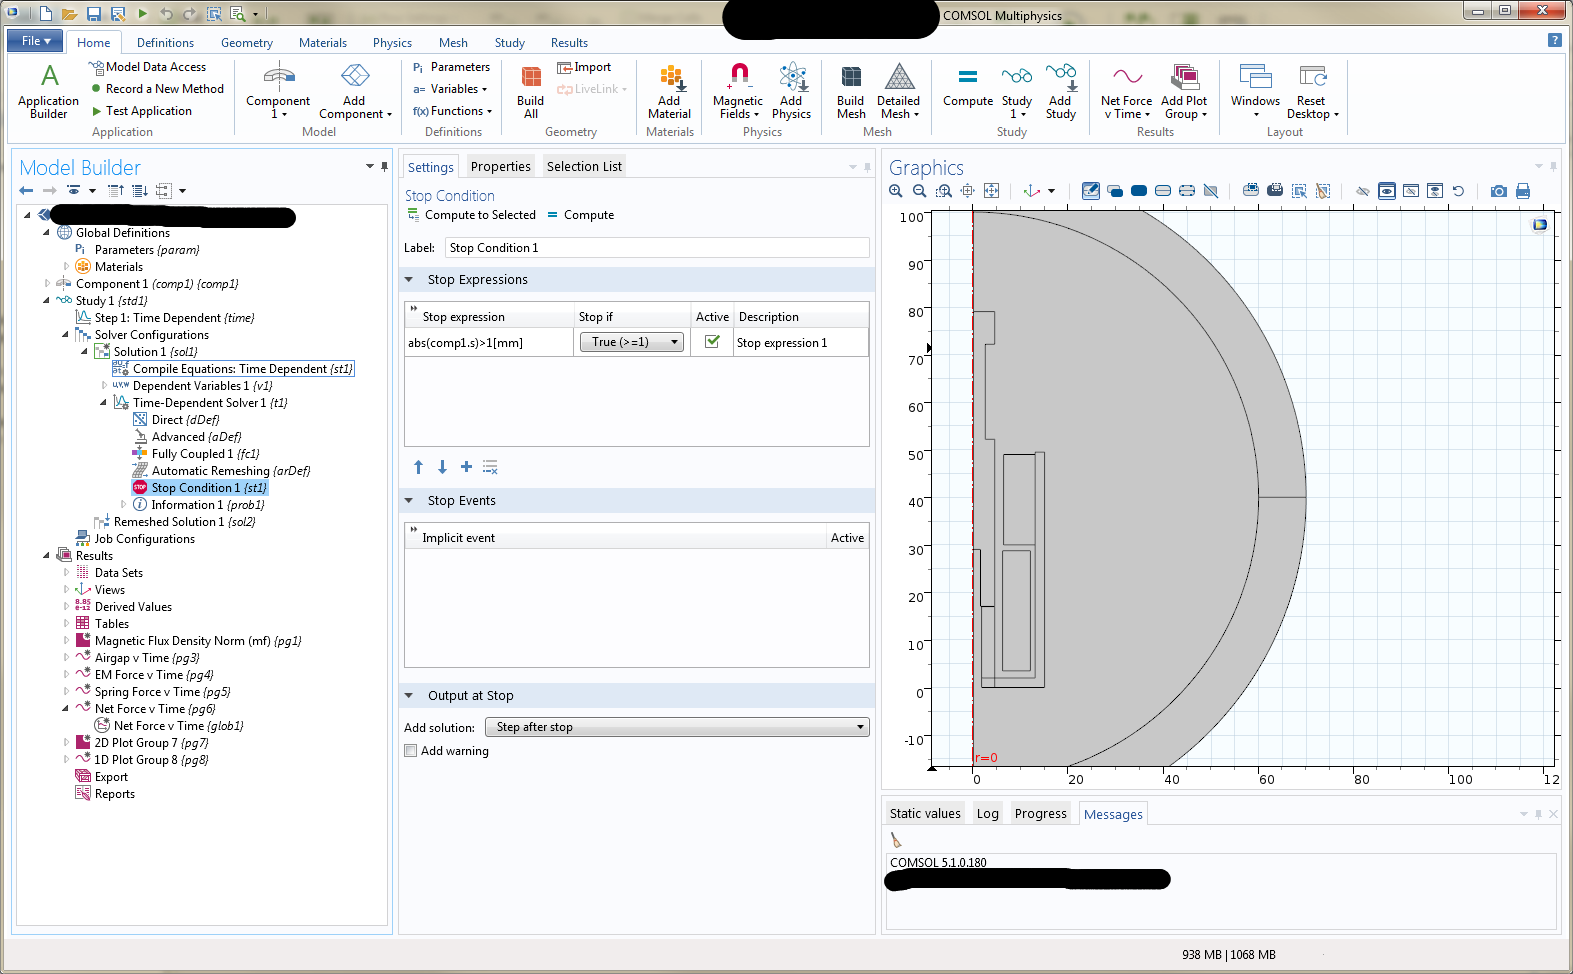This screenshot has height=974, width=1573.
Task: Switch to the Geometry ribbon tab
Action: point(246,43)
